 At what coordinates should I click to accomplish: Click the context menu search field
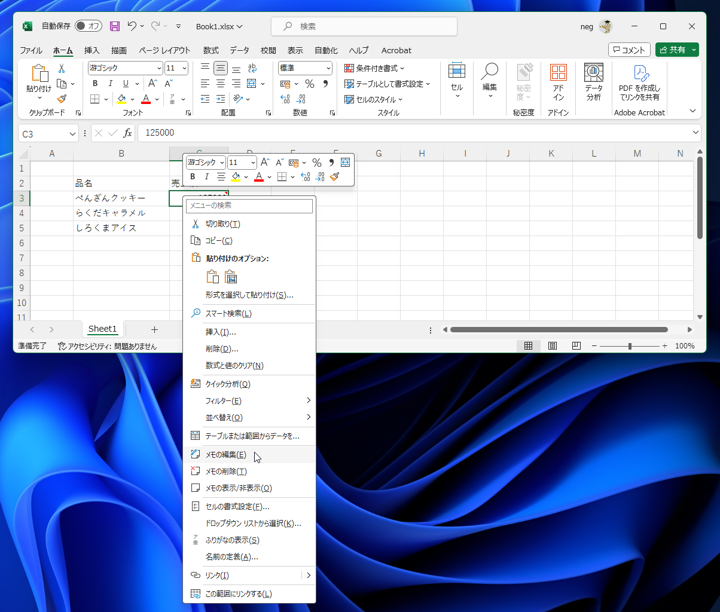pyautogui.click(x=249, y=206)
